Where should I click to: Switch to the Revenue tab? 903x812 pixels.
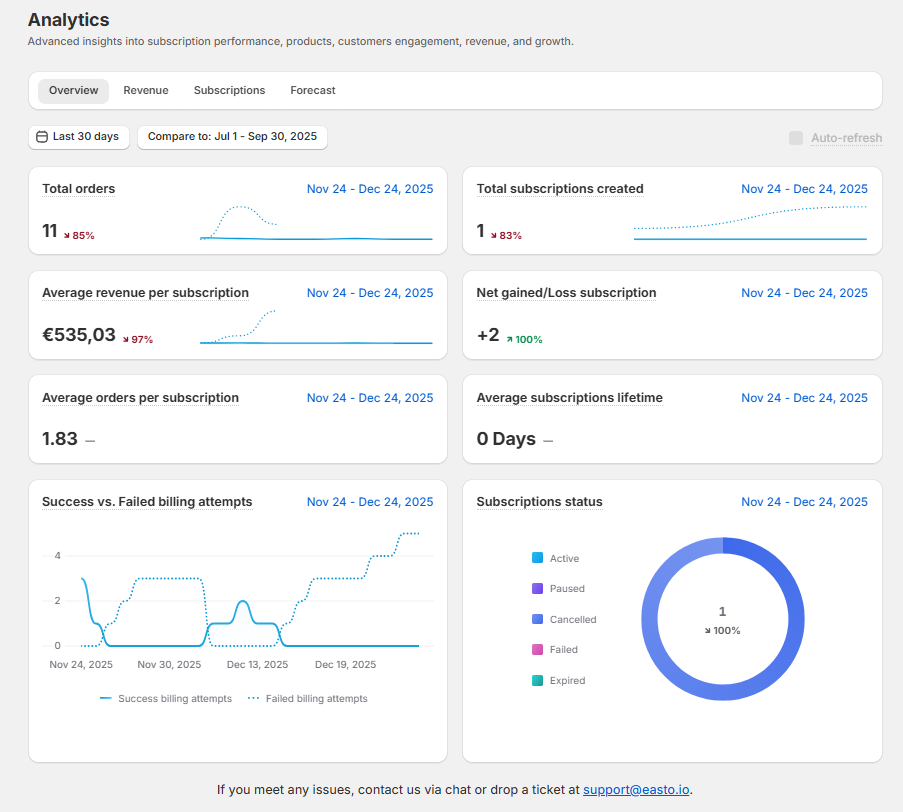point(146,91)
